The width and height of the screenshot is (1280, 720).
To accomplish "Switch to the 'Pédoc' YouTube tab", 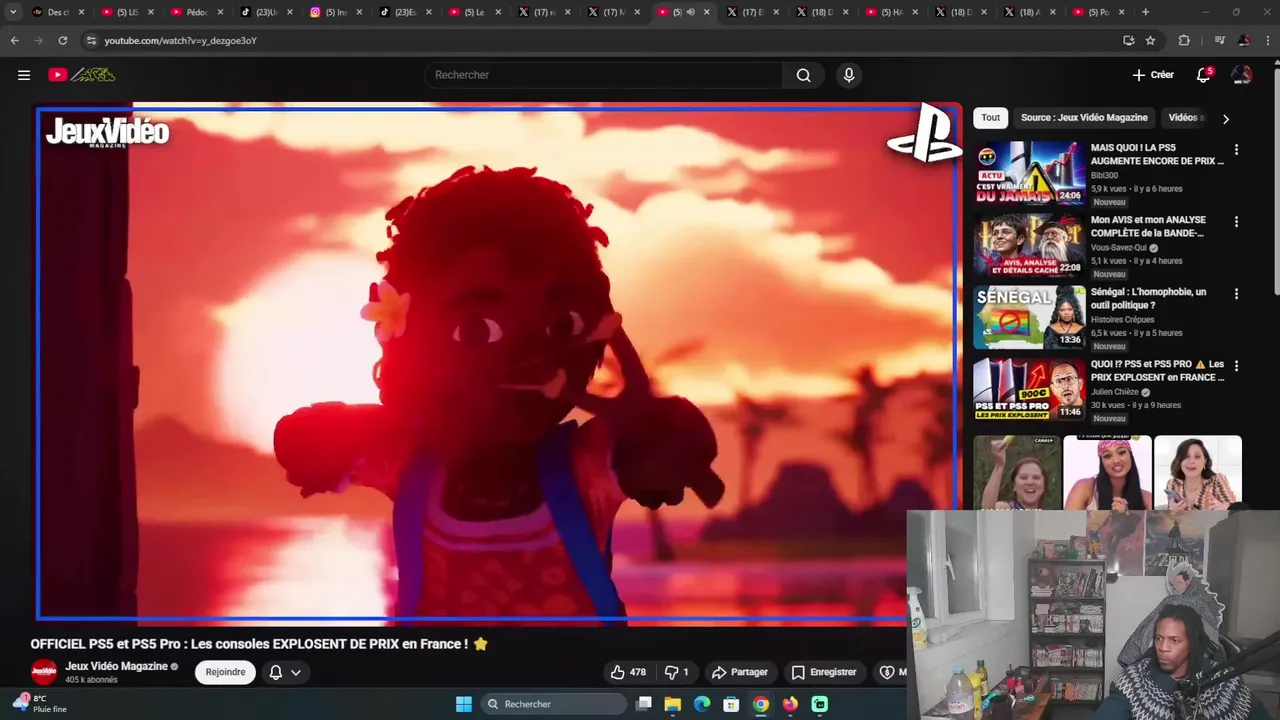I will click(195, 12).
